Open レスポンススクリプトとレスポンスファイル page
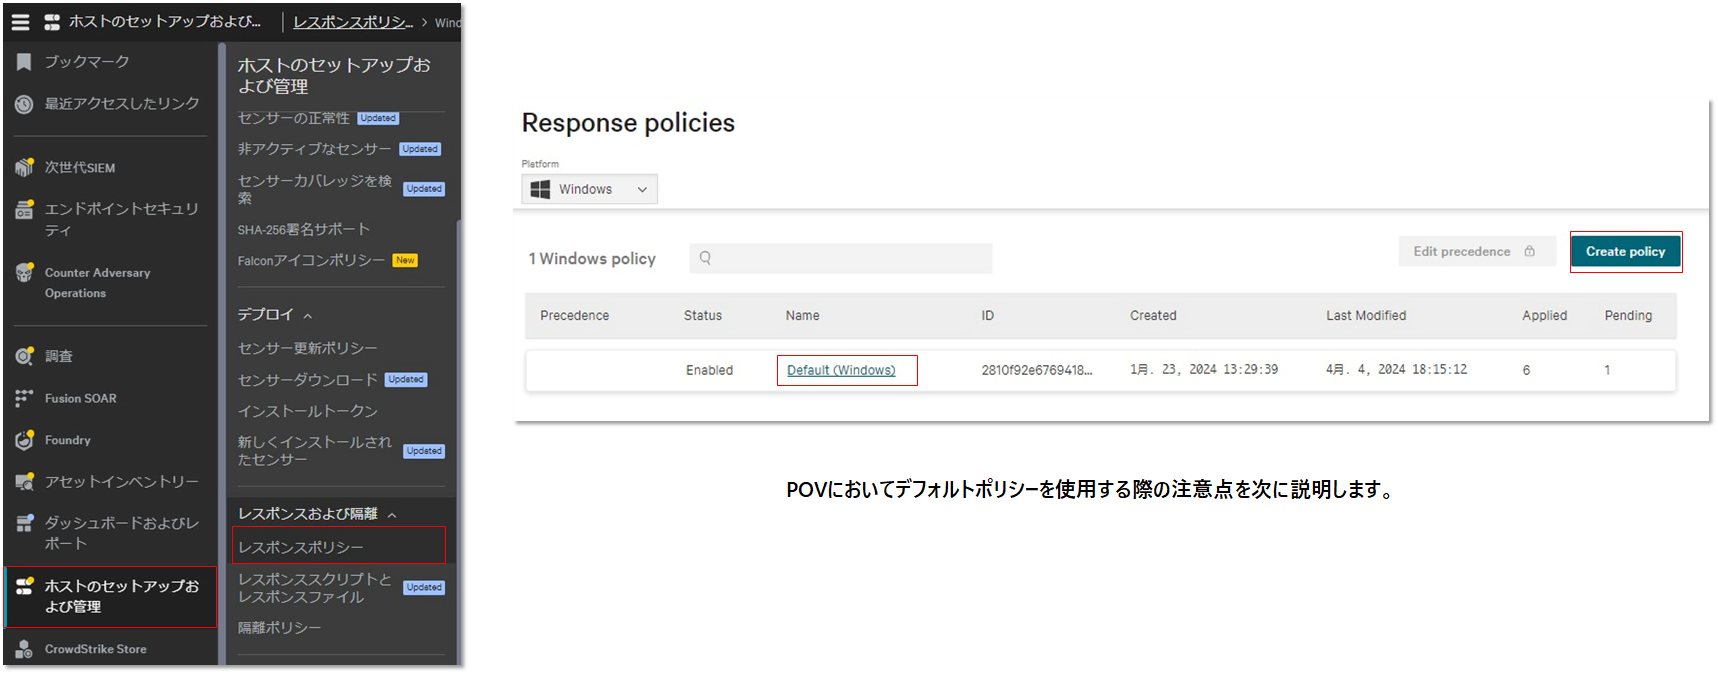The image size is (1718, 674). pyautogui.click(x=315, y=588)
